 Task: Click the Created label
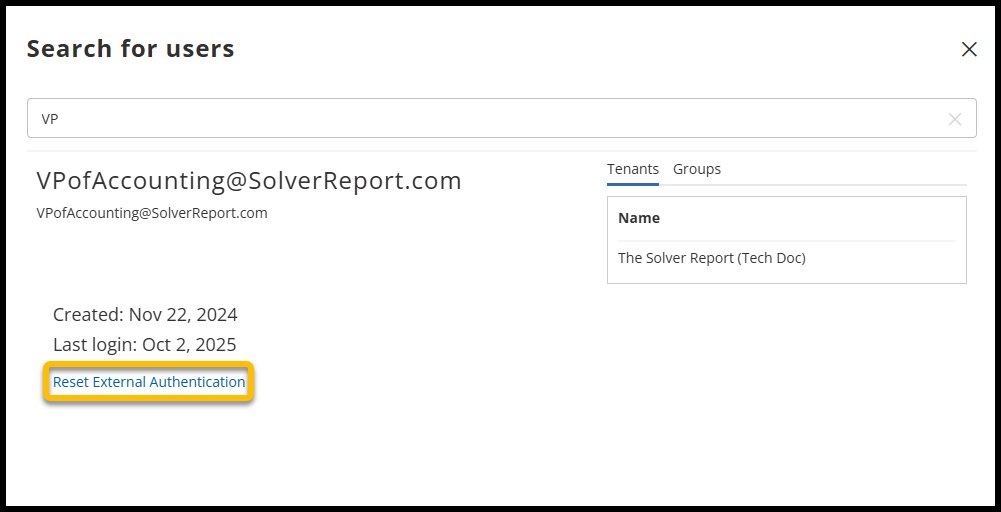[88, 315]
